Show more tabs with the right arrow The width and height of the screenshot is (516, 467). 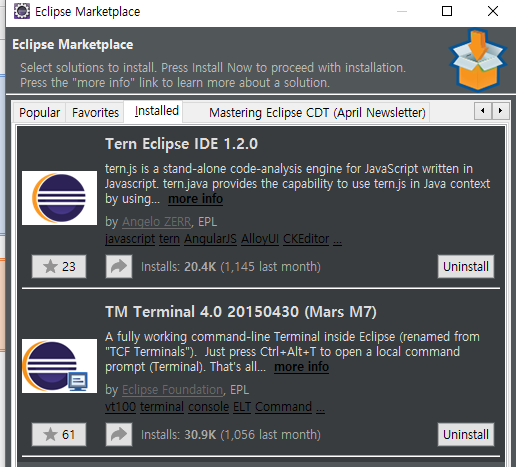pyautogui.click(x=500, y=111)
